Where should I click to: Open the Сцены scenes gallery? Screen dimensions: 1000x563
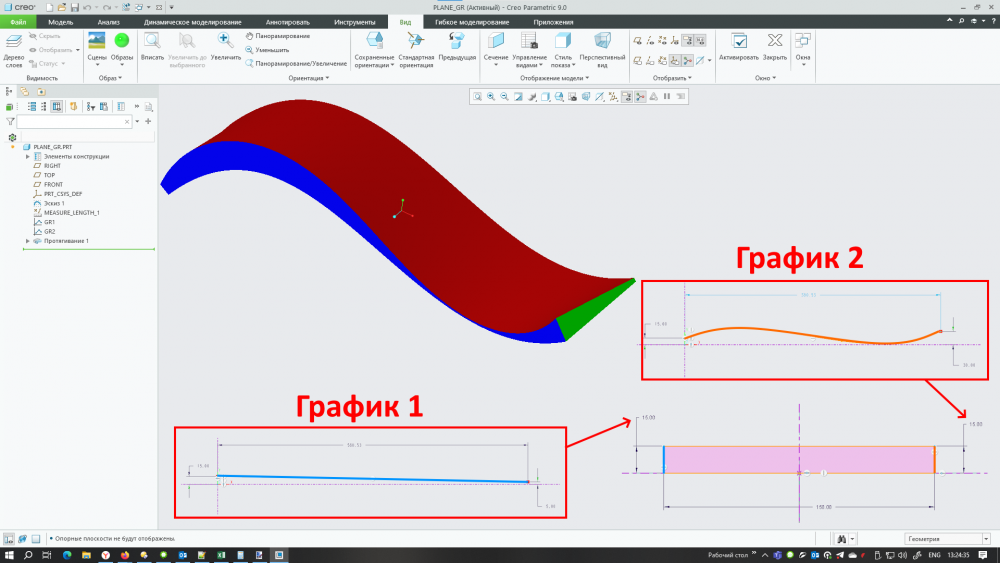[97, 48]
